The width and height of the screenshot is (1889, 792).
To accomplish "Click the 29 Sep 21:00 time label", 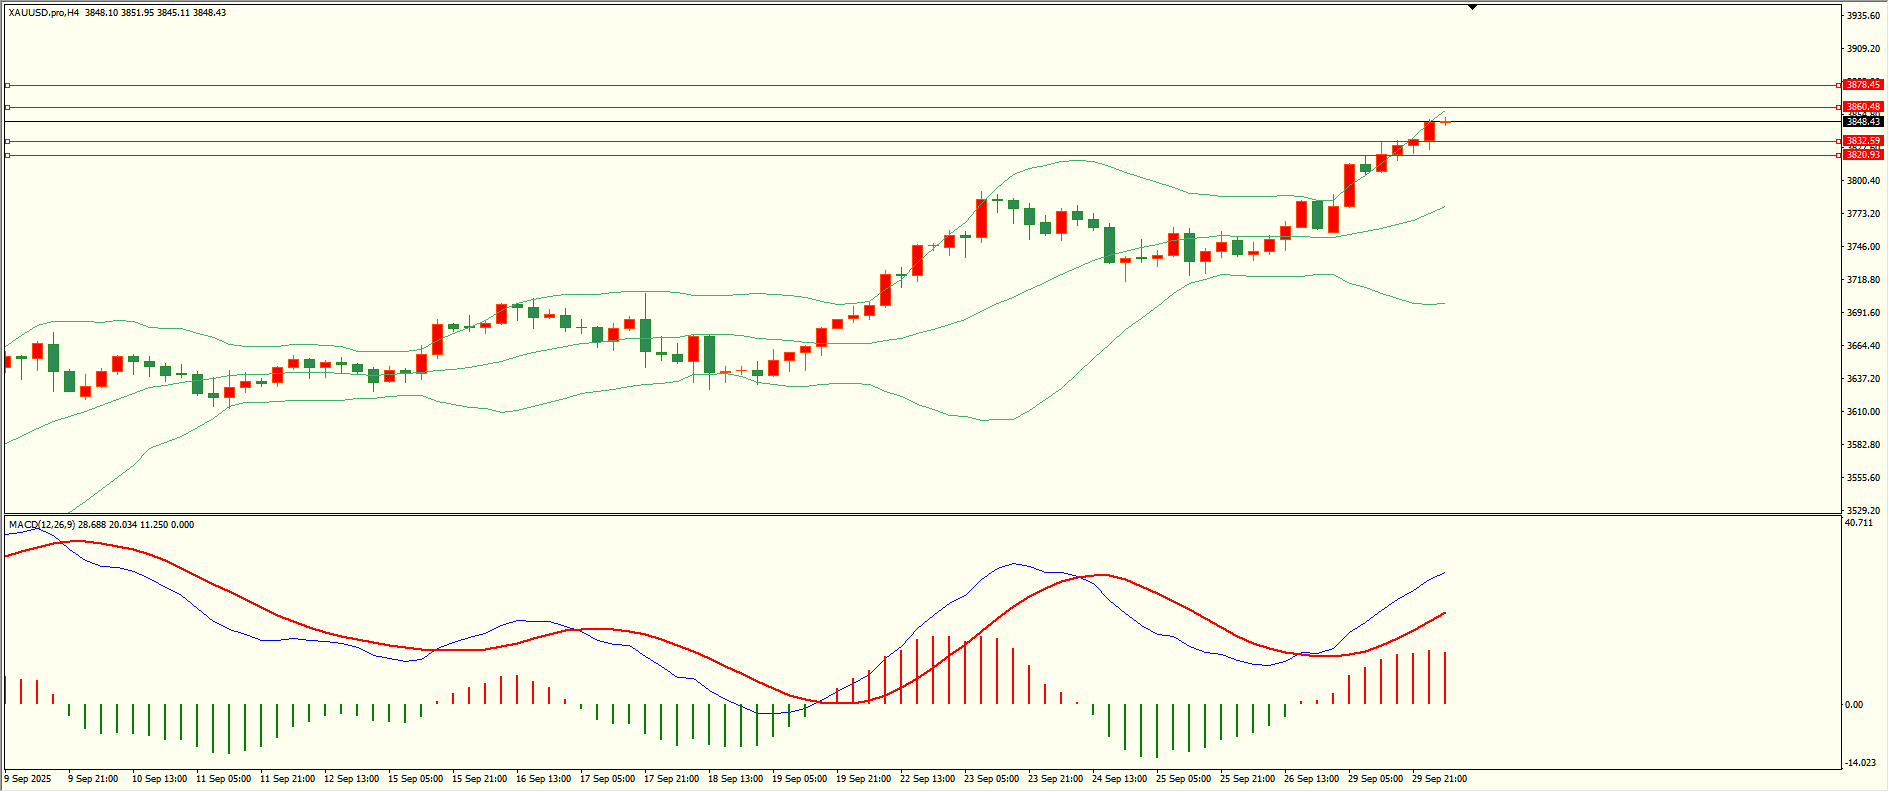I will click(x=1439, y=779).
